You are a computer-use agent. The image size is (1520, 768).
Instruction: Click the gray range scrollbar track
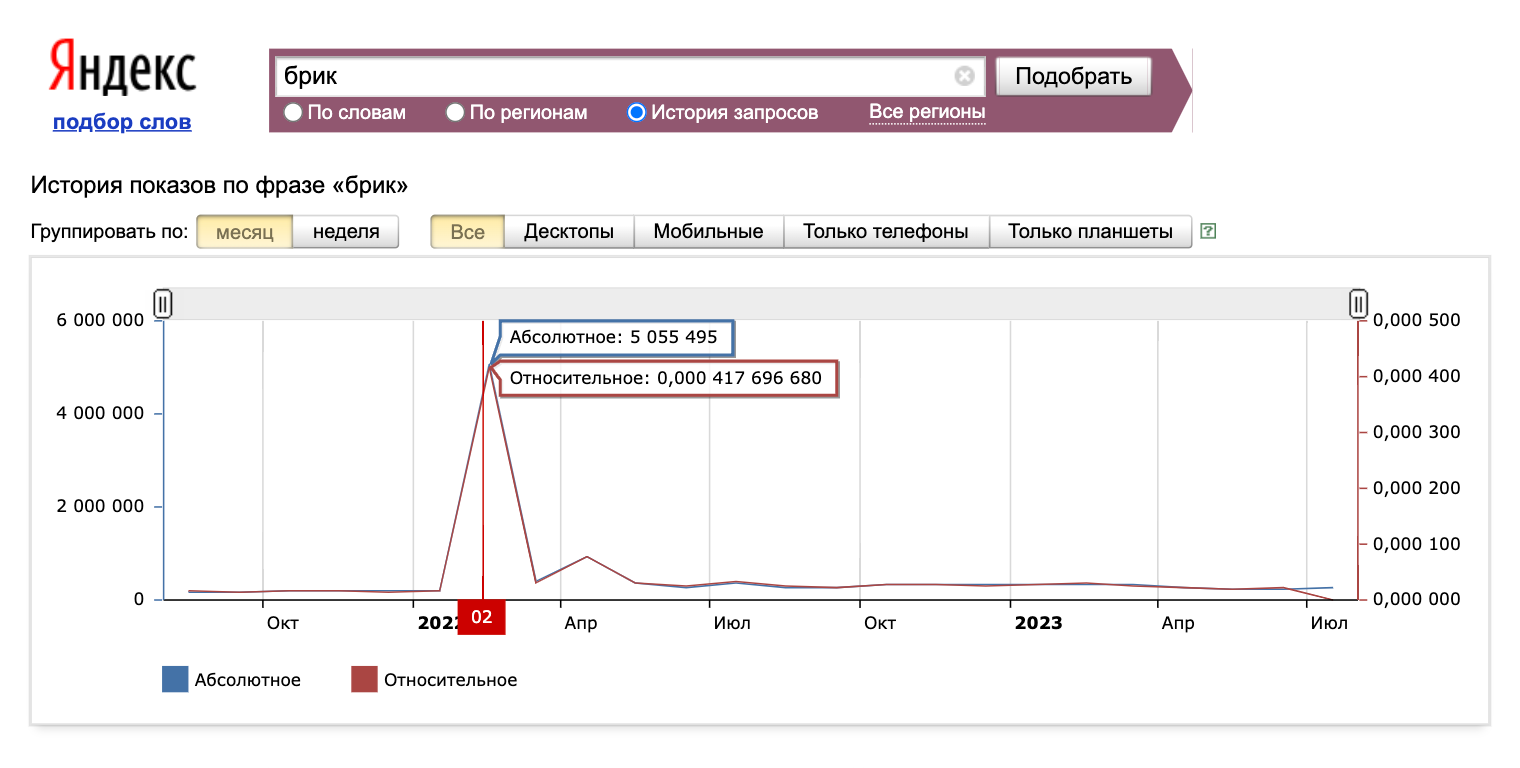(760, 303)
